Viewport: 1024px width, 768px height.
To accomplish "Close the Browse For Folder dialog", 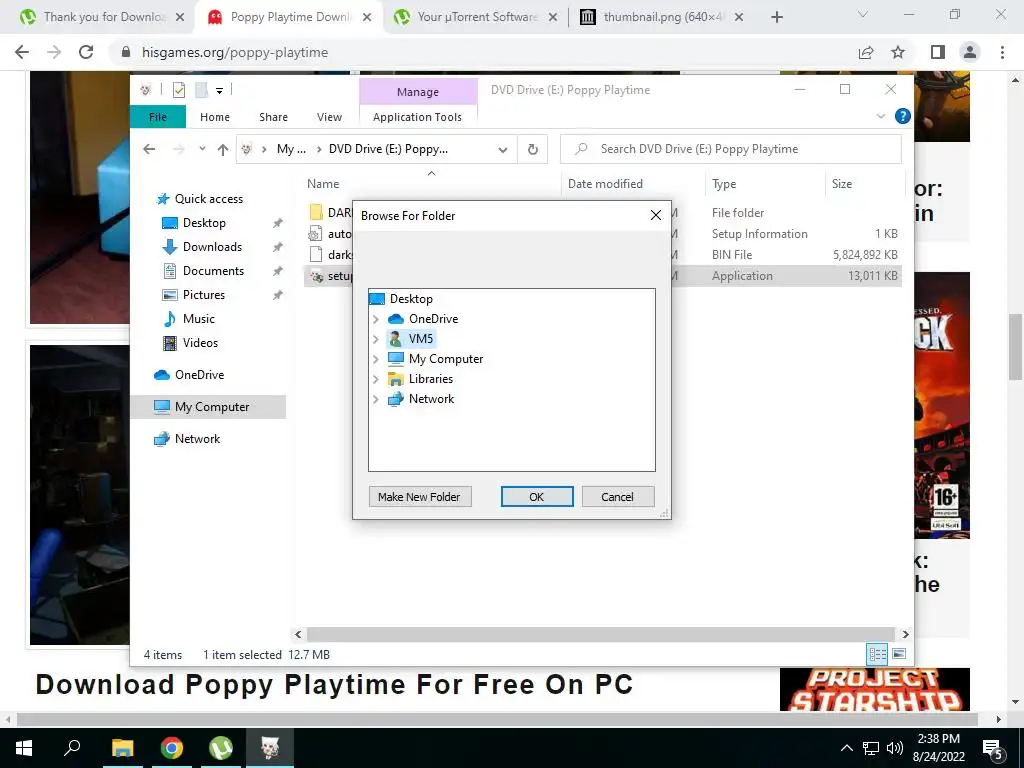I will pyautogui.click(x=656, y=215).
